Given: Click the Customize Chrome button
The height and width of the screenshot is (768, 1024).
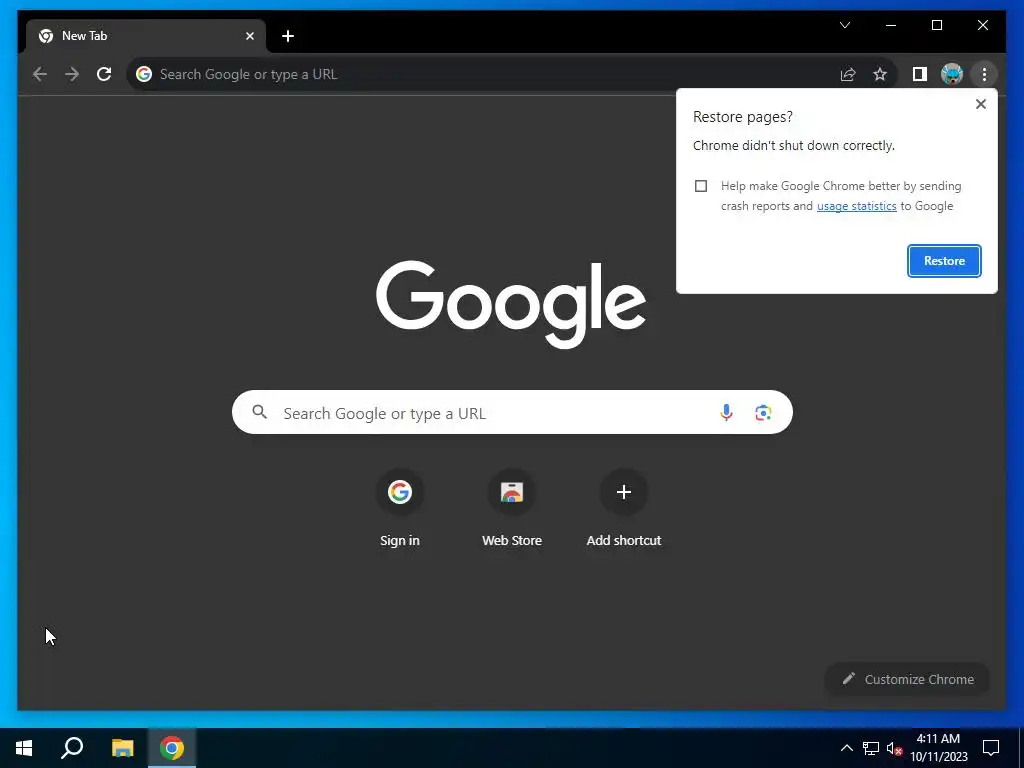Looking at the screenshot, I should 907,679.
